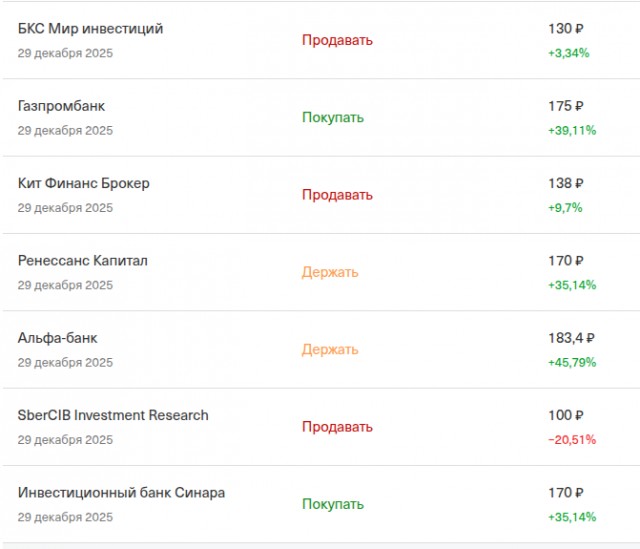This screenshot has width=640, height=549.
Task: Select the БКС Мир инвестиций forecast name
Action: coord(90,29)
